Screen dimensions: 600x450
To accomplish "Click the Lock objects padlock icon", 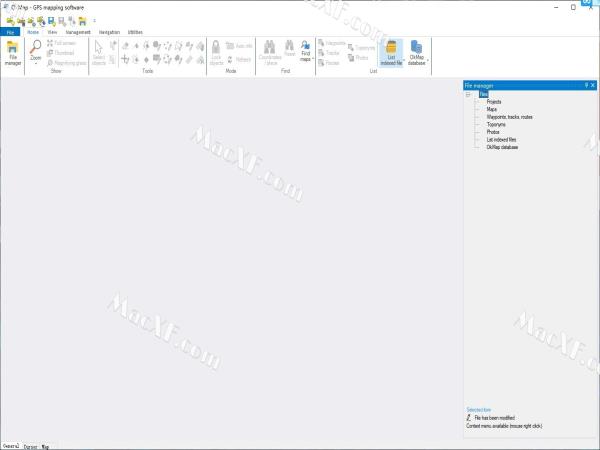I will [x=216, y=50].
